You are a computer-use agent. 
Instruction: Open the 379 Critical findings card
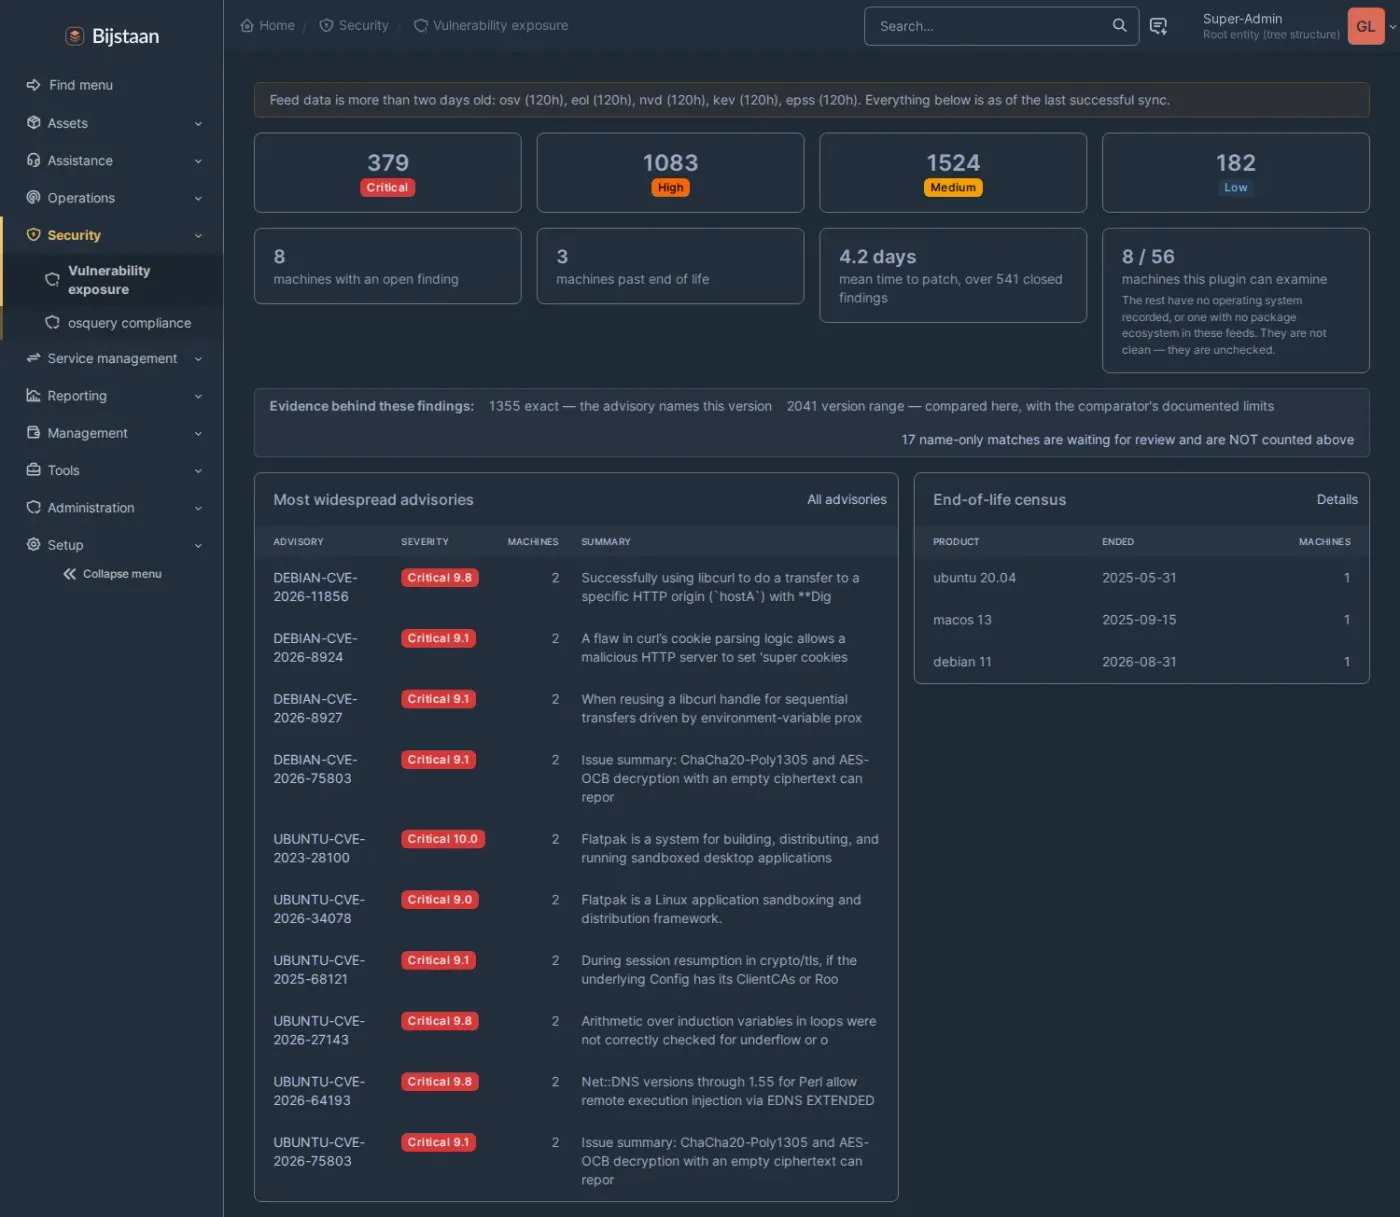388,172
